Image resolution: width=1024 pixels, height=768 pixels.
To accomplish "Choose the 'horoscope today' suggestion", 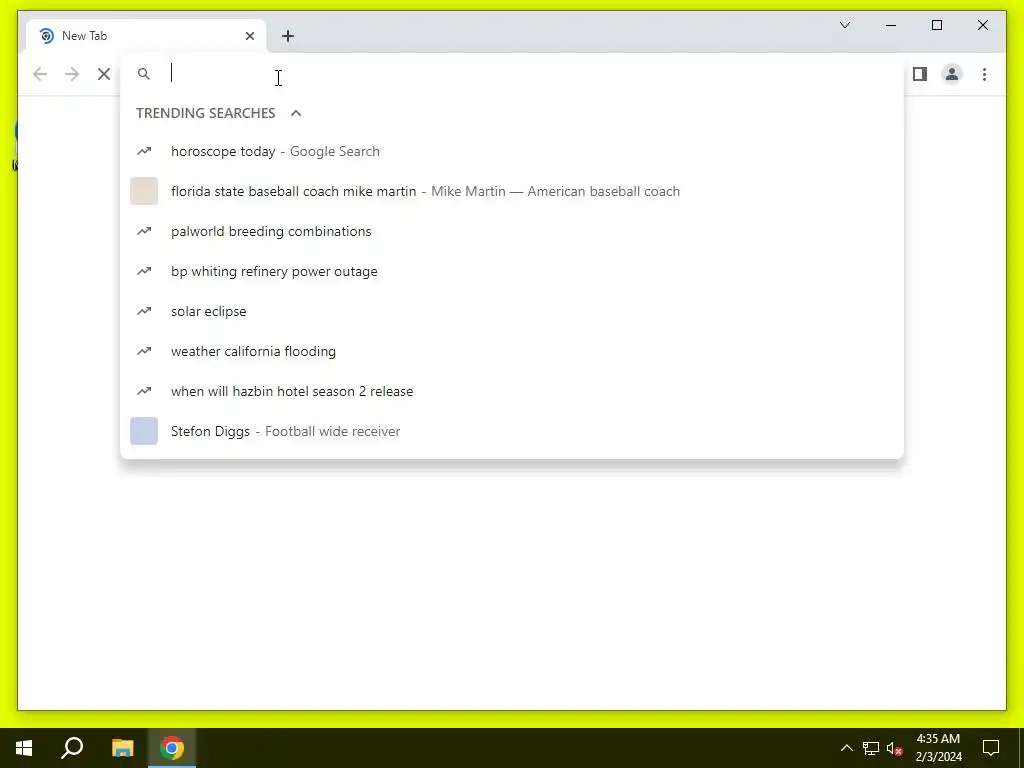I will (x=512, y=152).
